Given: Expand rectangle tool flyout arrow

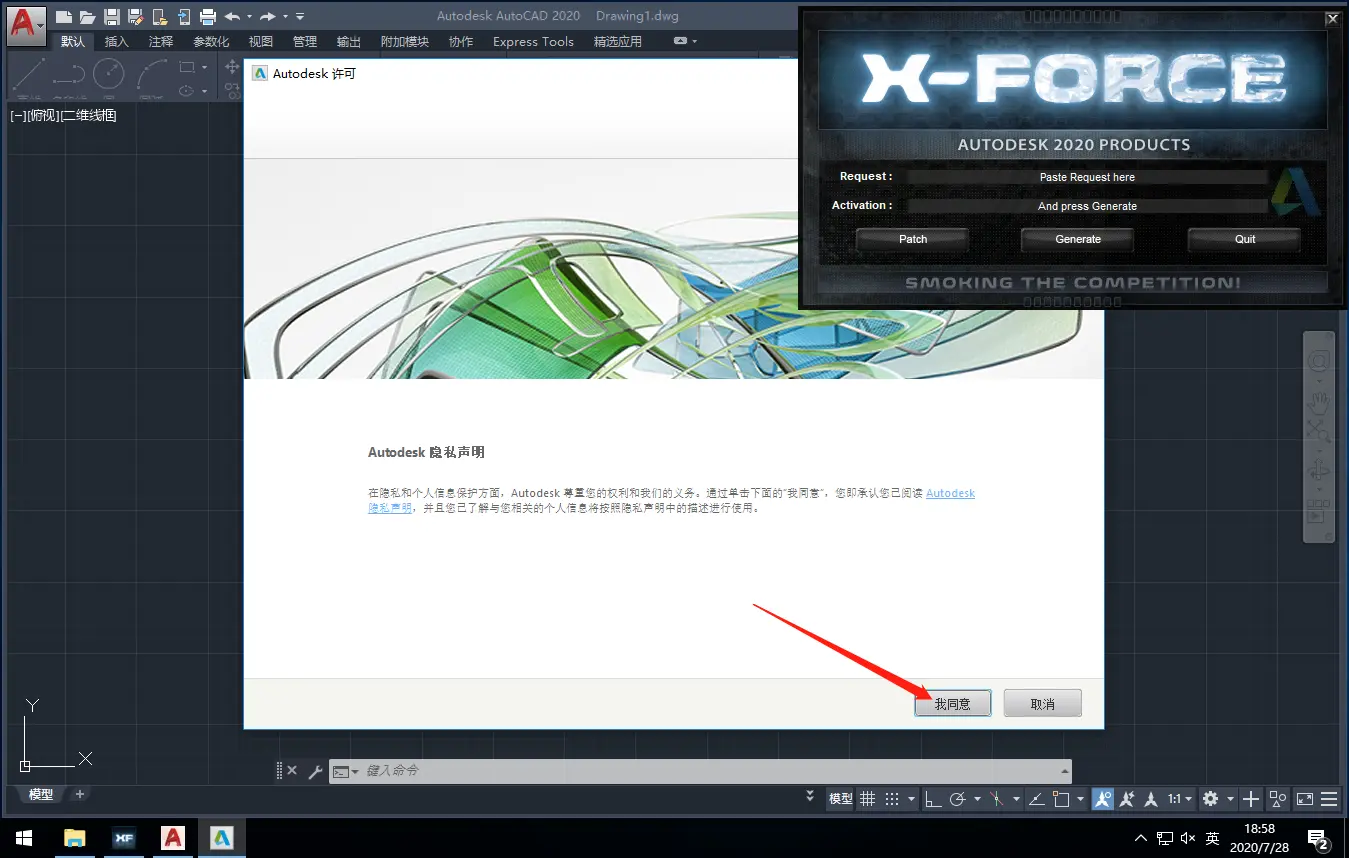Looking at the screenshot, I should [204, 67].
